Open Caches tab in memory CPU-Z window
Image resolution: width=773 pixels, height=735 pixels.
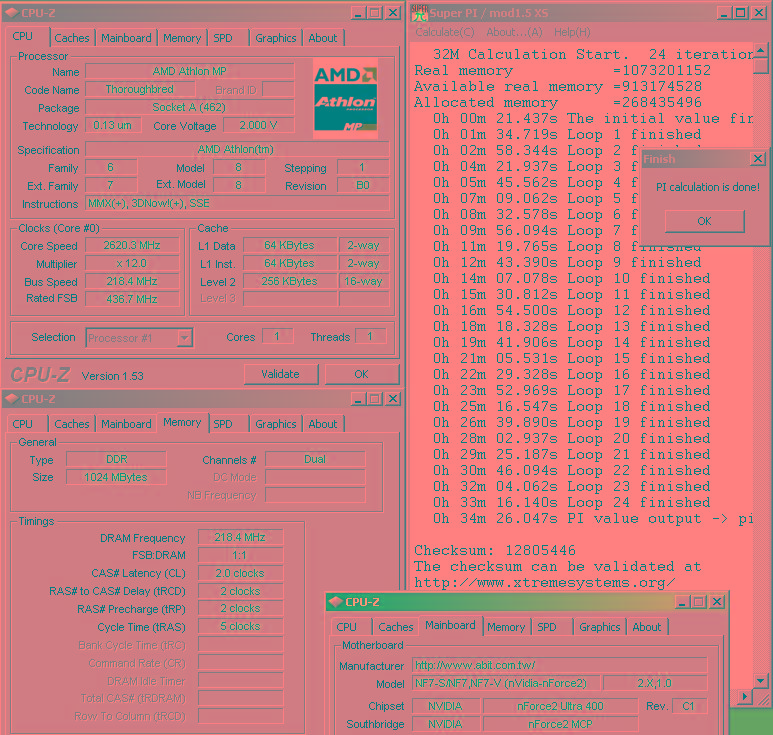click(72, 424)
